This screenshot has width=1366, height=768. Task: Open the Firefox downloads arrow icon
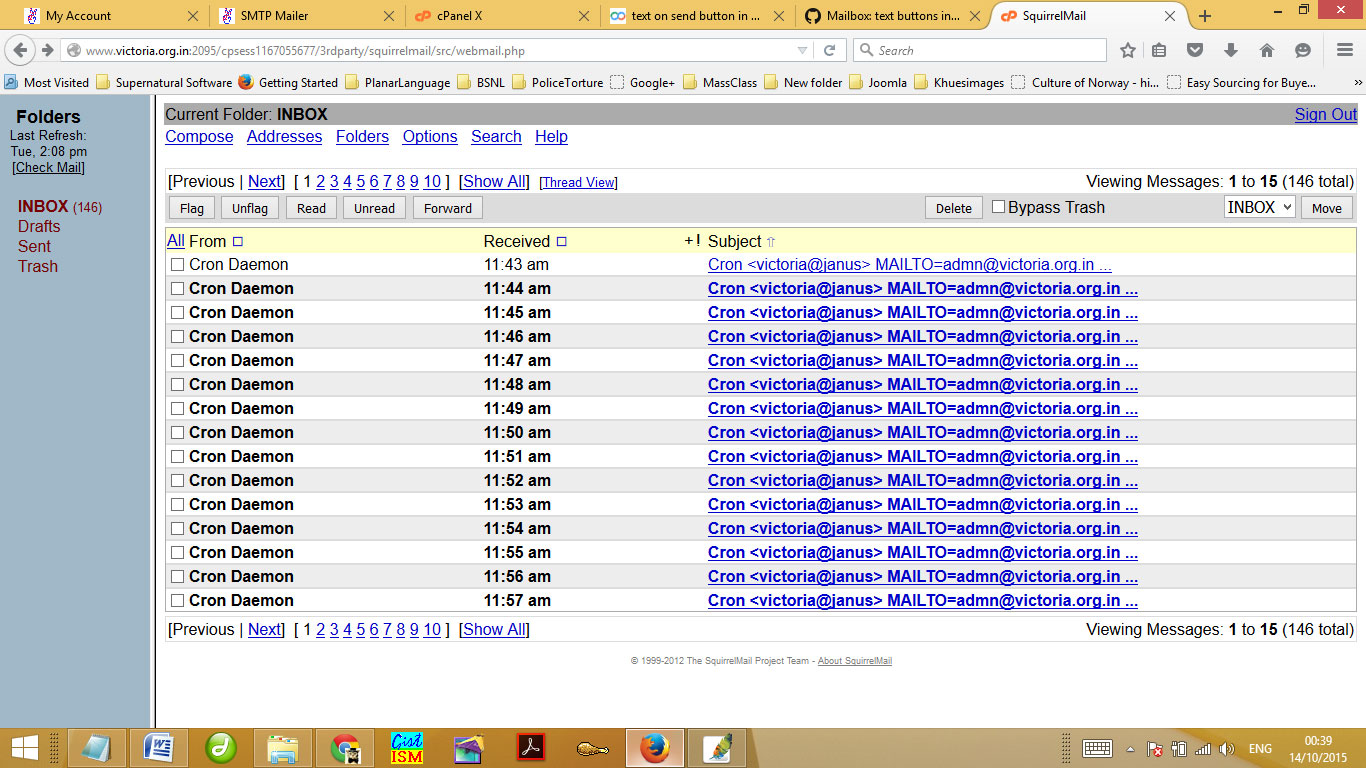pos(1231,50)
